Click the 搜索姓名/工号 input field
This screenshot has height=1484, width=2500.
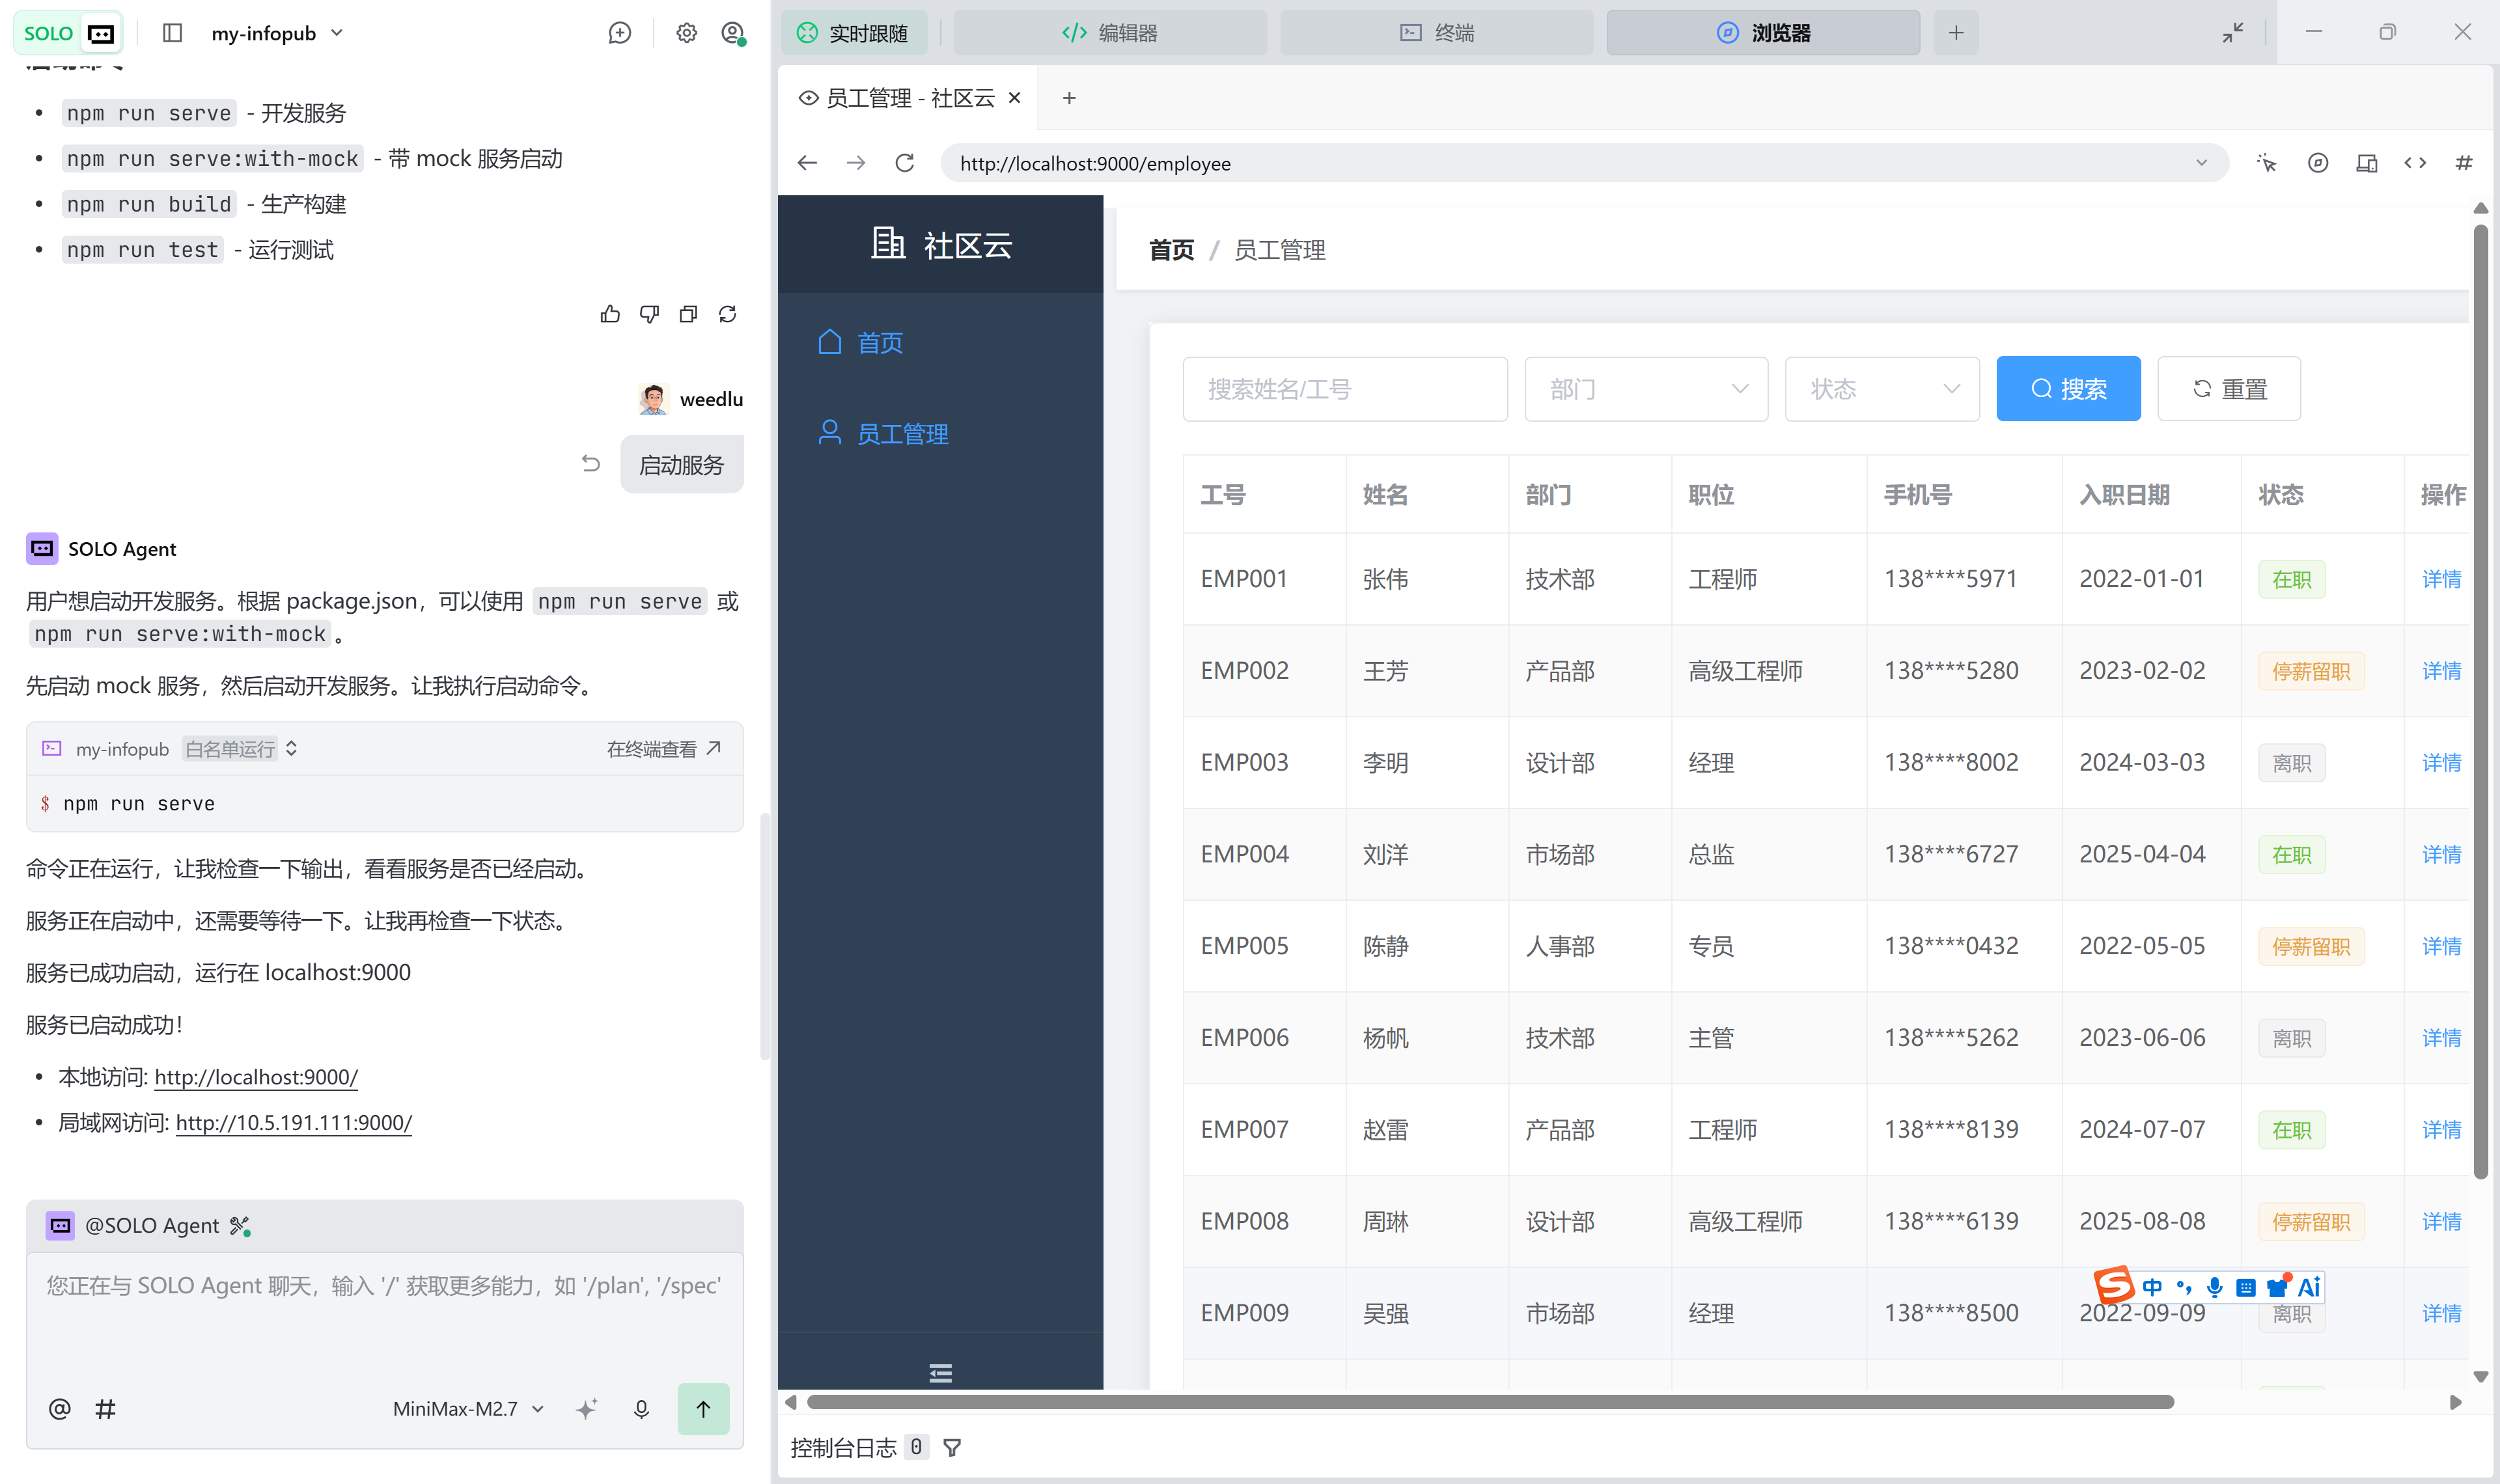click(1345, 389)
